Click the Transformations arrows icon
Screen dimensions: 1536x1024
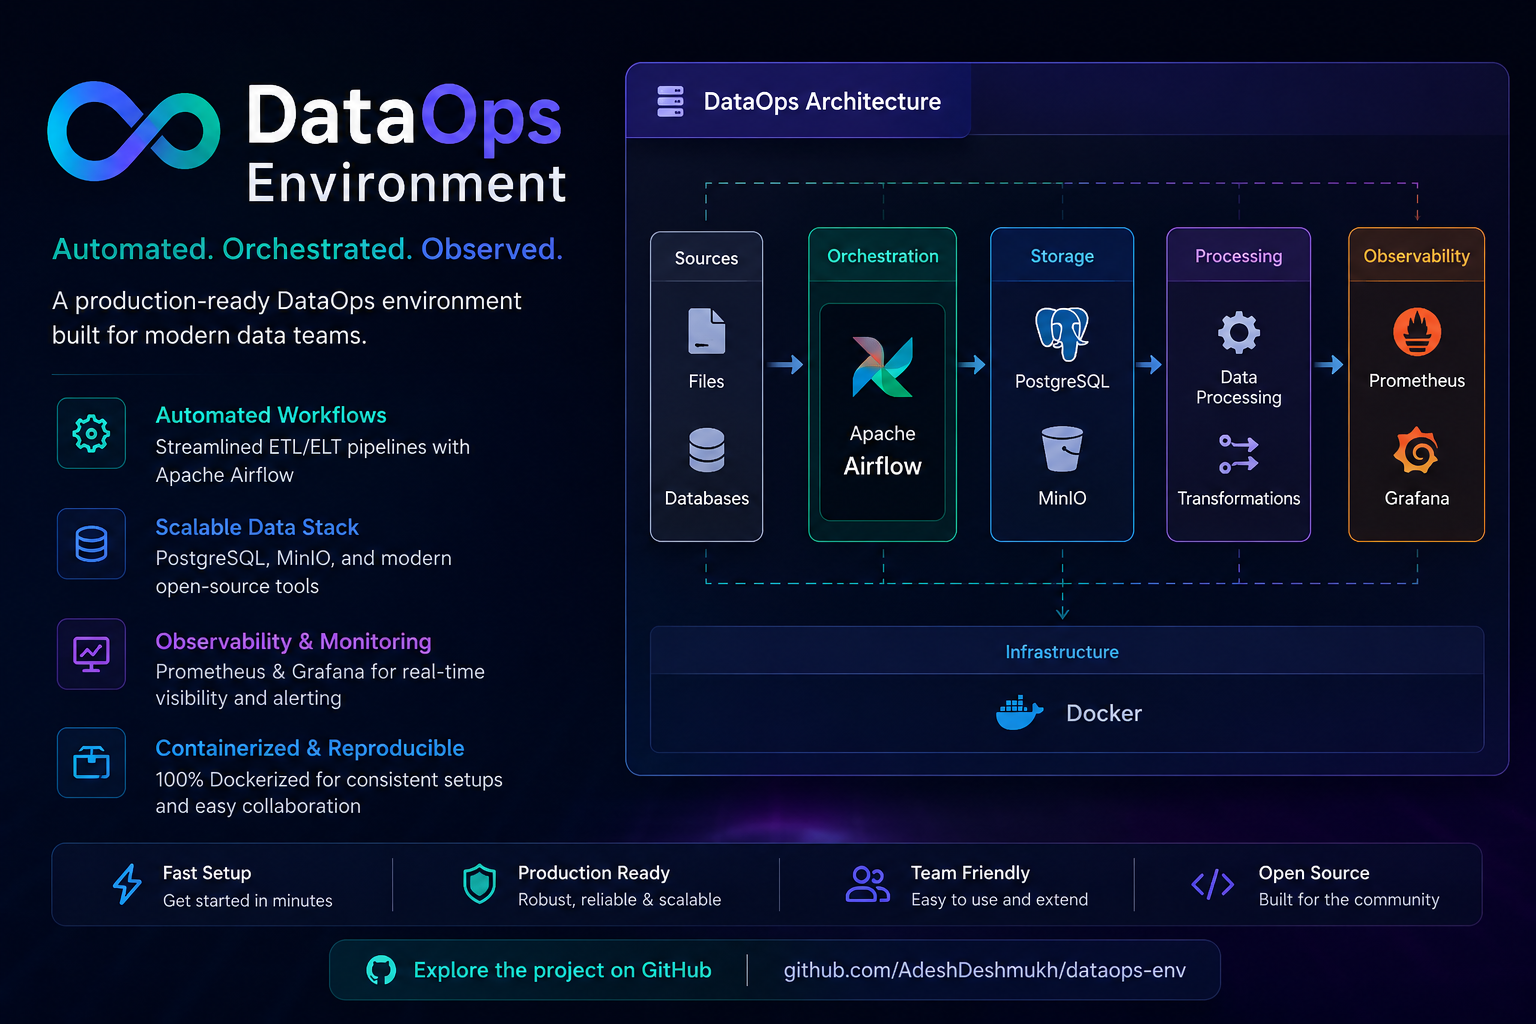(1238, 453)
